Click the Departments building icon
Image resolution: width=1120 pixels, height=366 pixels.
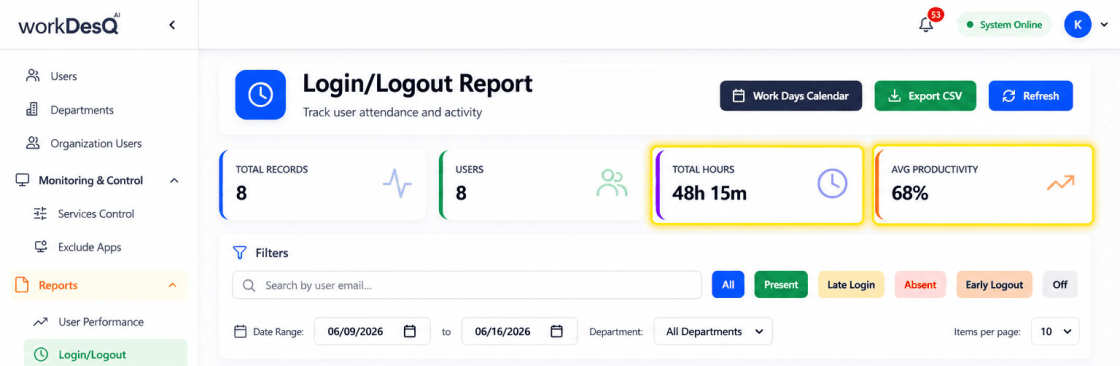tap(32, 109)
